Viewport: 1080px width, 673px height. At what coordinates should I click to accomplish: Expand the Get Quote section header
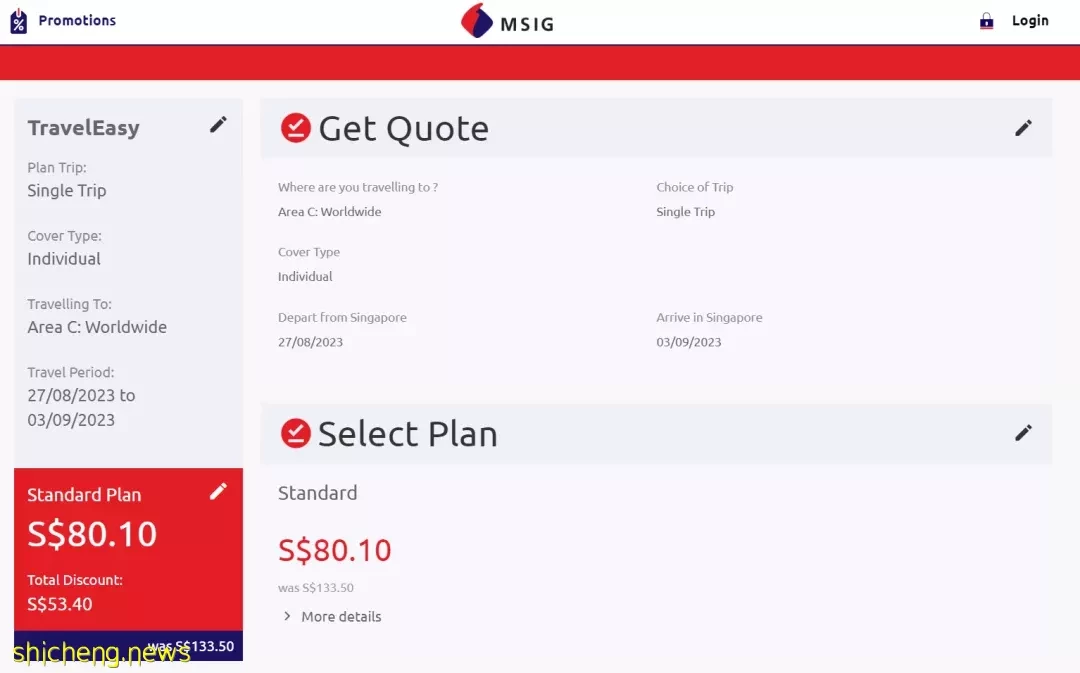(656, 128)
